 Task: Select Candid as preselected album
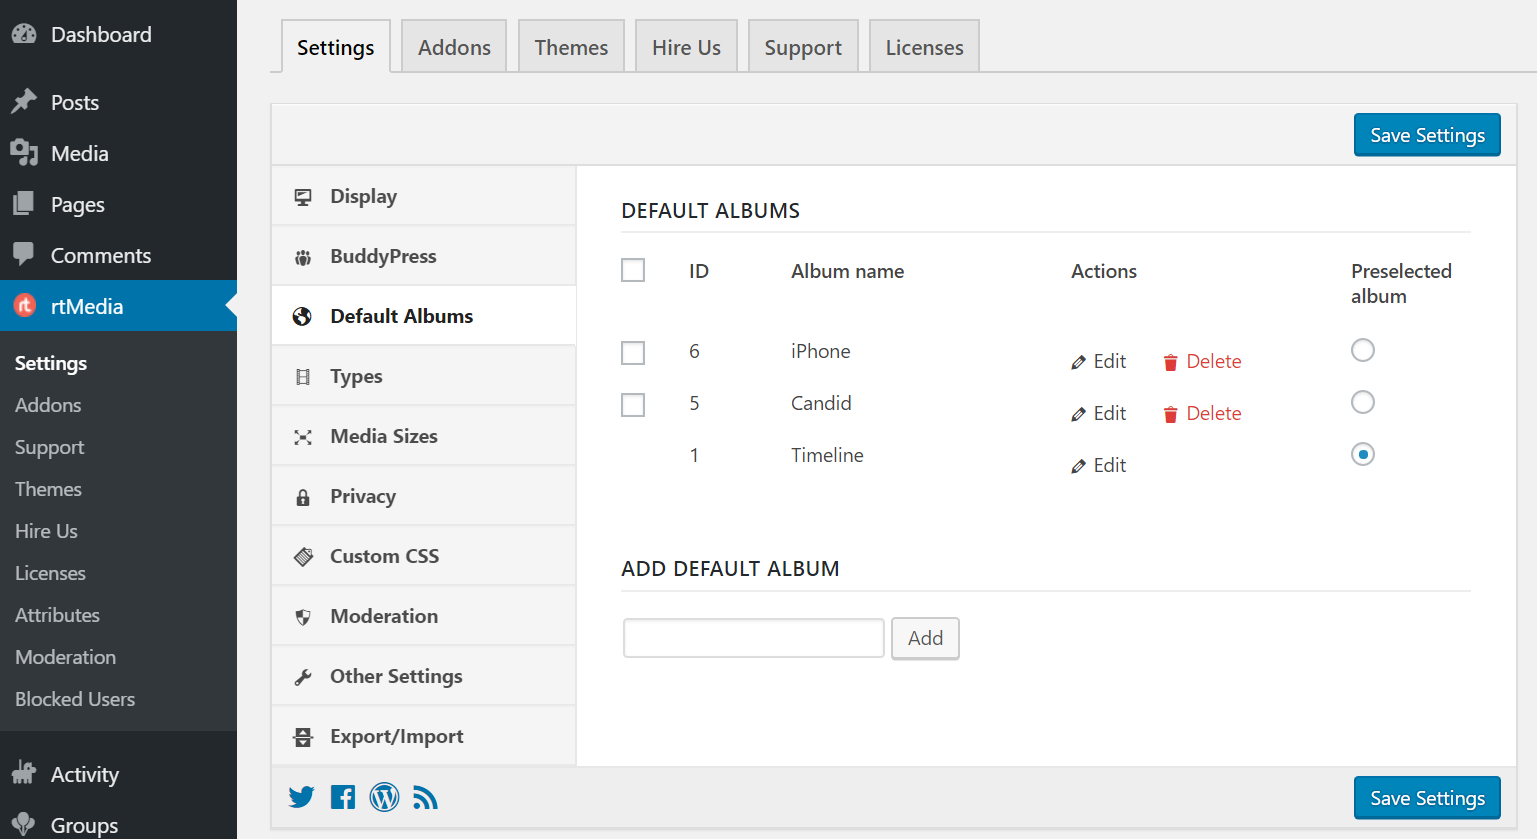tap(1363, 402)
